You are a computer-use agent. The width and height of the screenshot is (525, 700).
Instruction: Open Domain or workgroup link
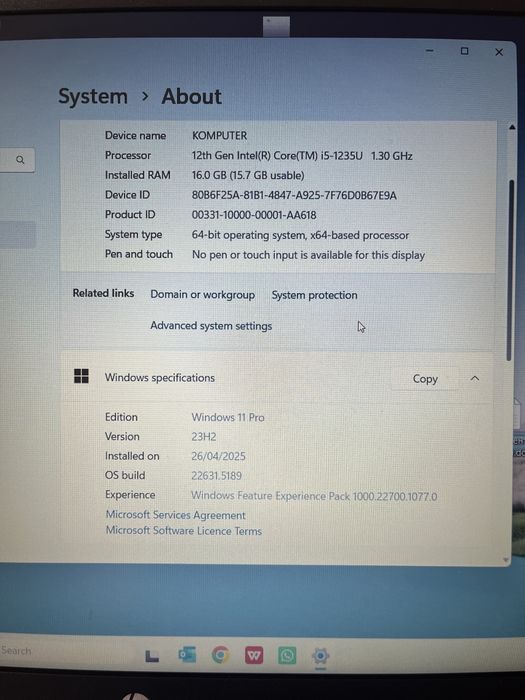(202, 295)
